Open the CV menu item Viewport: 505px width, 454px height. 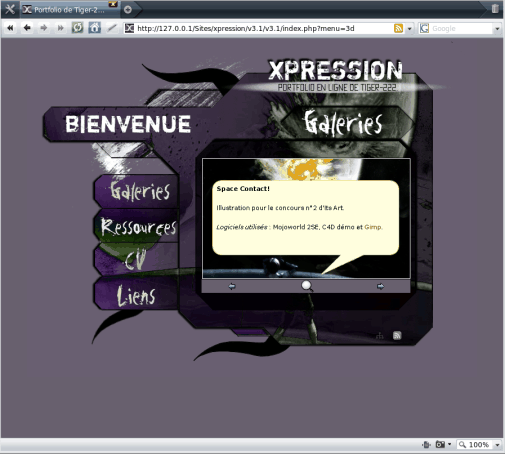tap(136, 259)
